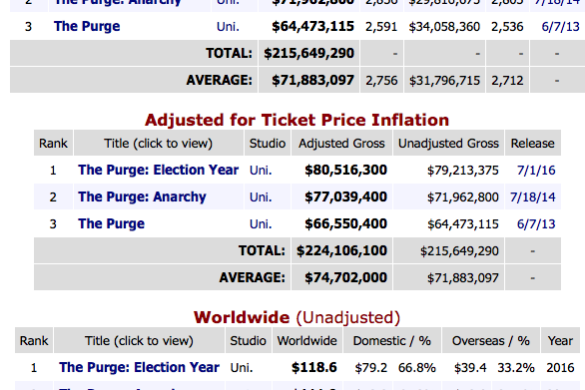Image resolution: width=585 pixels, height=390 pixels.
Task: Open The Purge: Election Year in adjusted table
Action: (158, 170)
